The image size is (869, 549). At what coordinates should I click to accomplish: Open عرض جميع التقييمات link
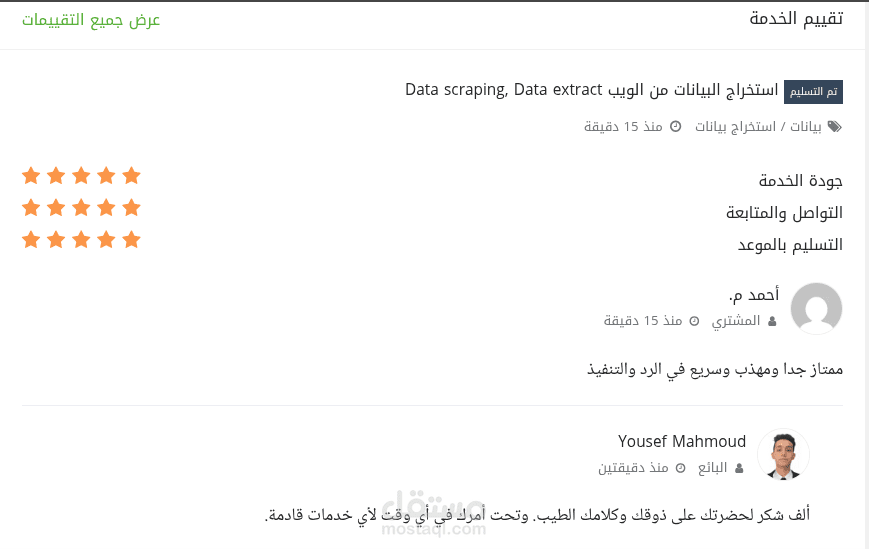pos(92,20)
